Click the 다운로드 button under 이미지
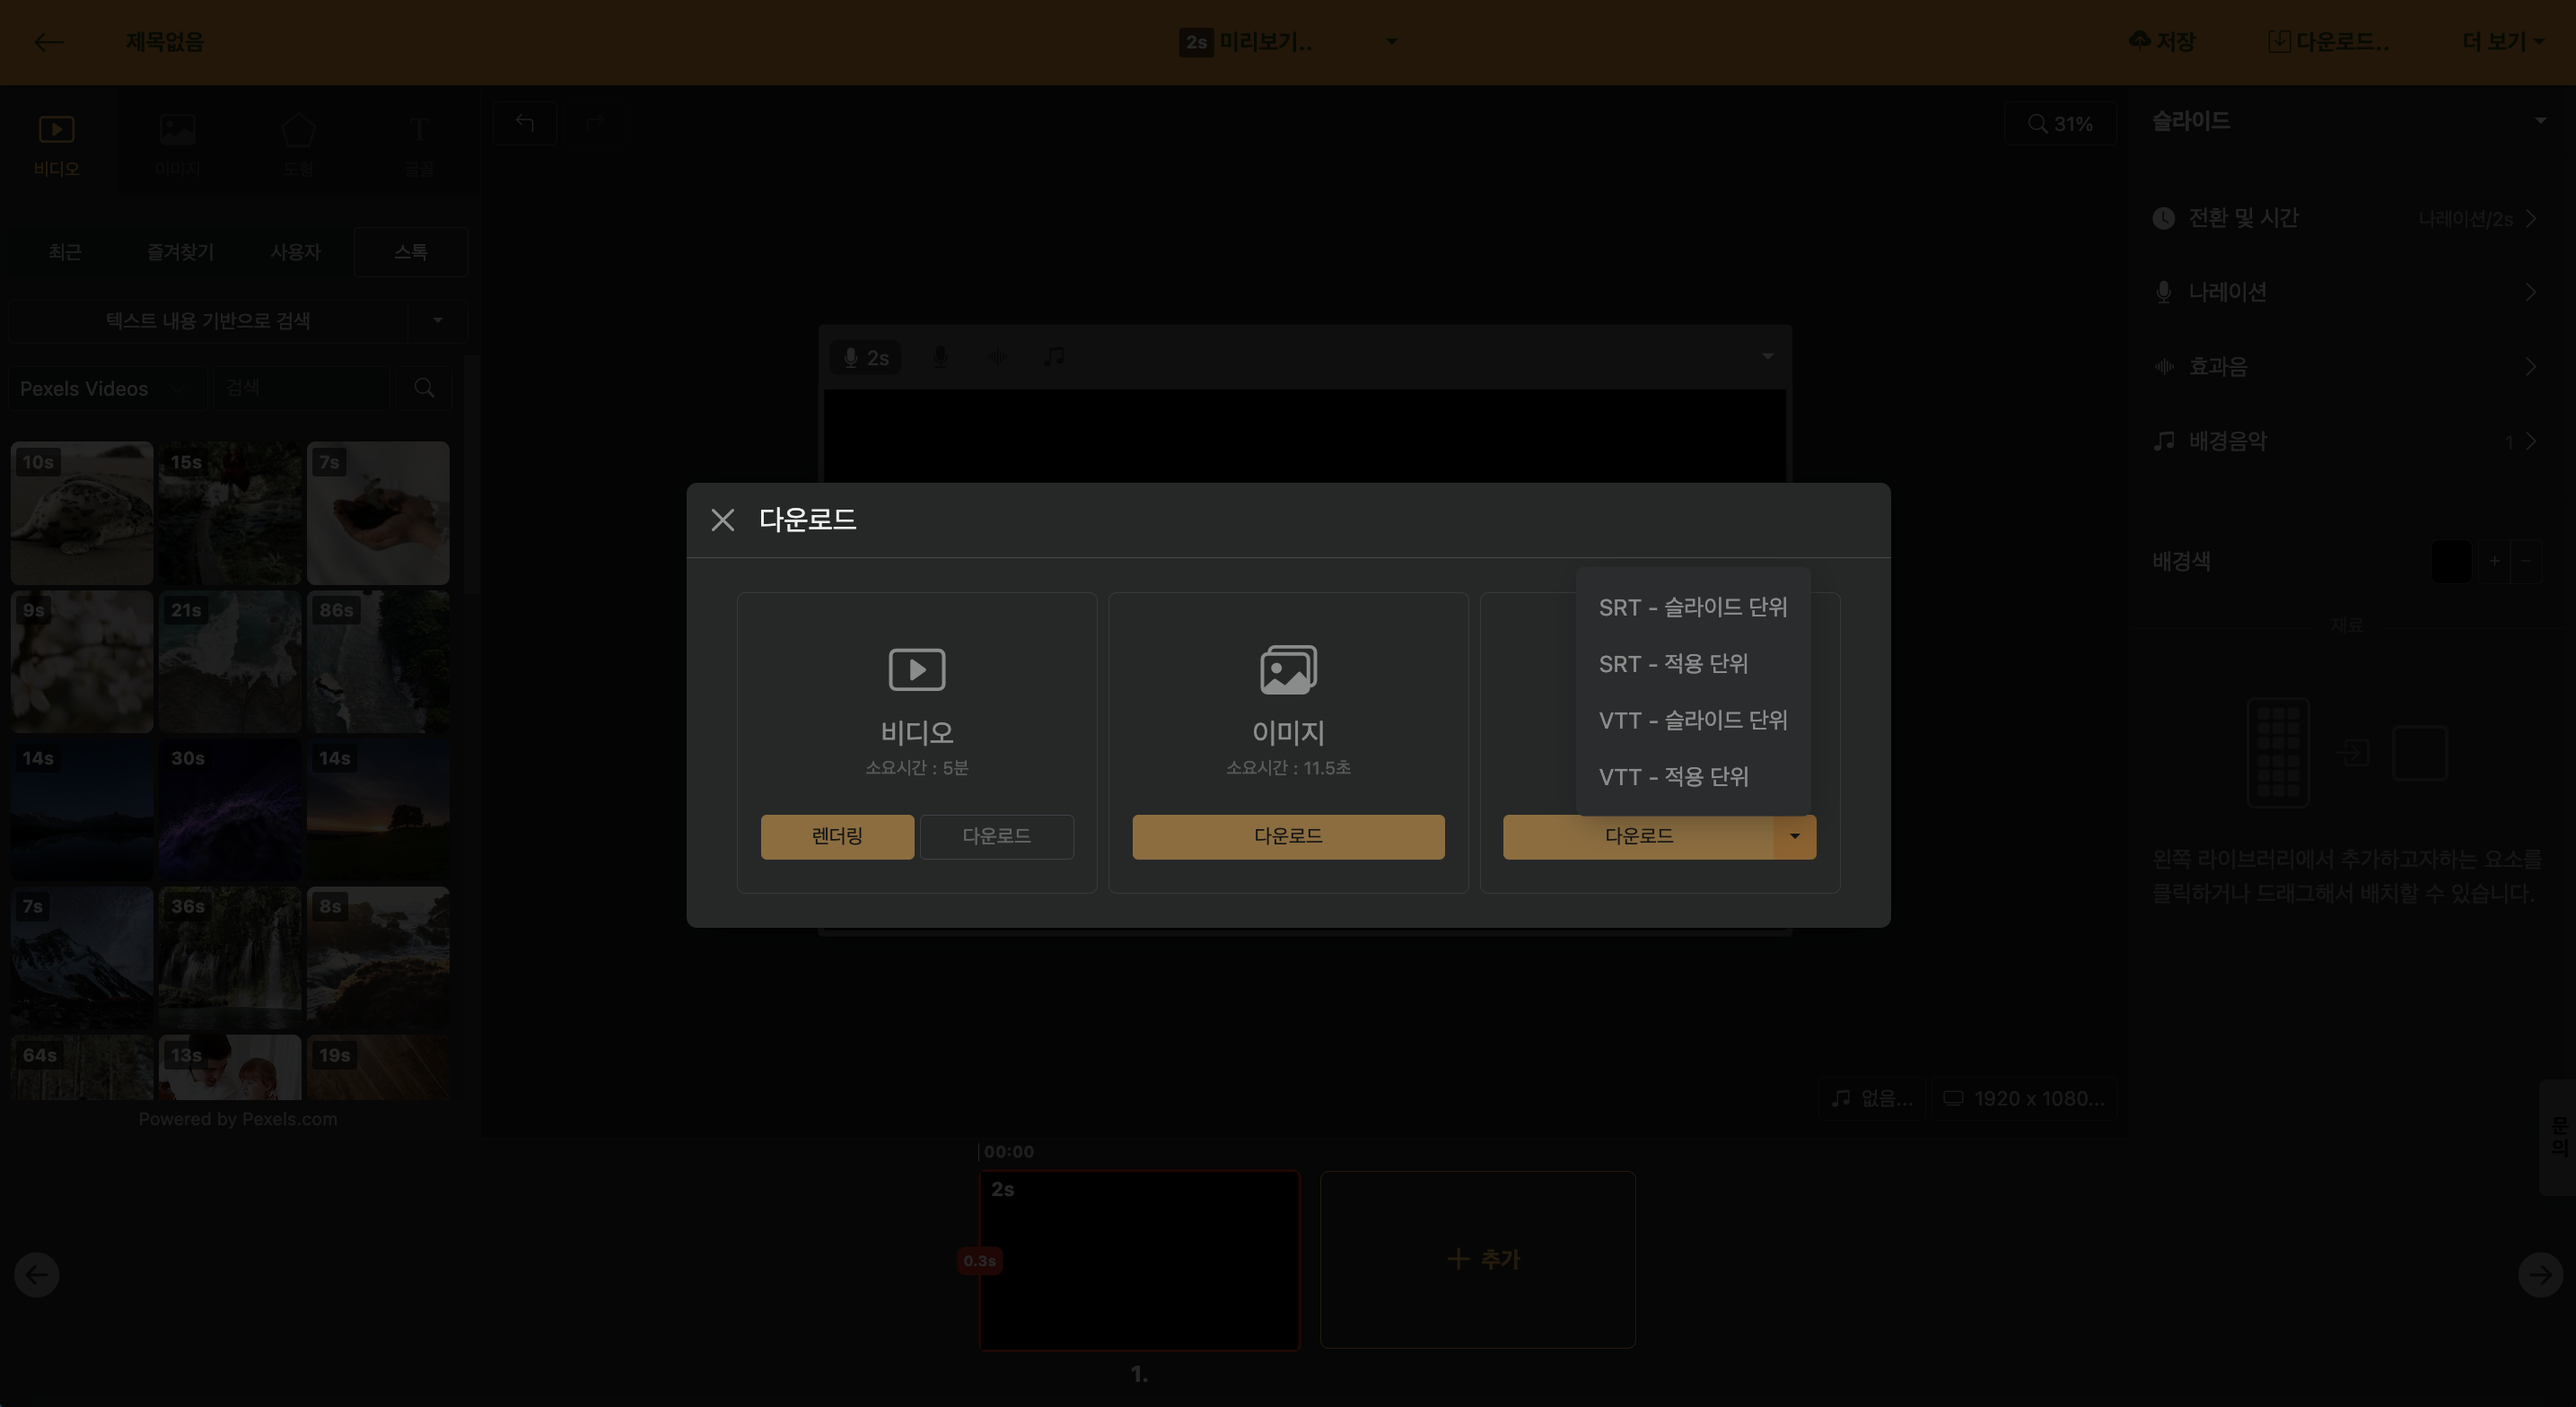 [1287, 836]
